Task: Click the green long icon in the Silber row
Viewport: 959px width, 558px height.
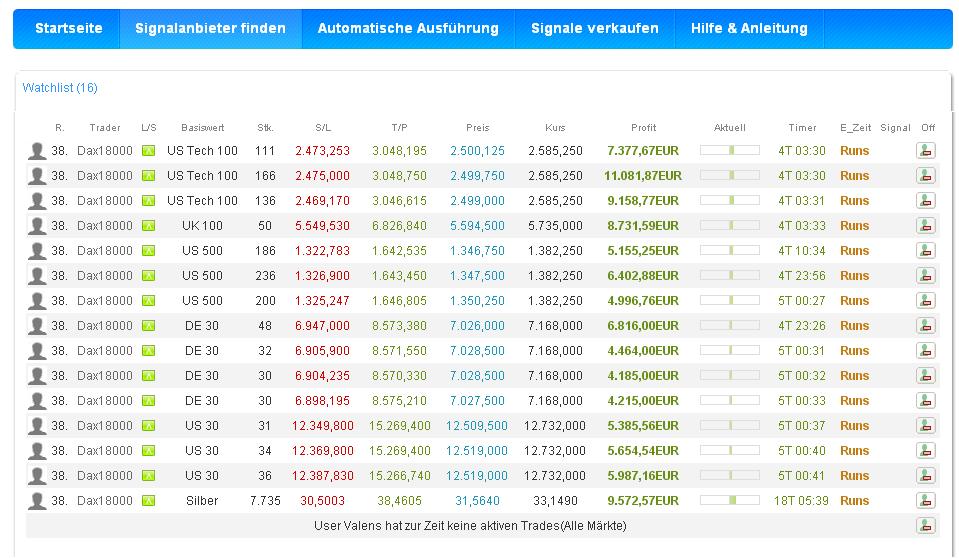Action: [x=149, y=501]
